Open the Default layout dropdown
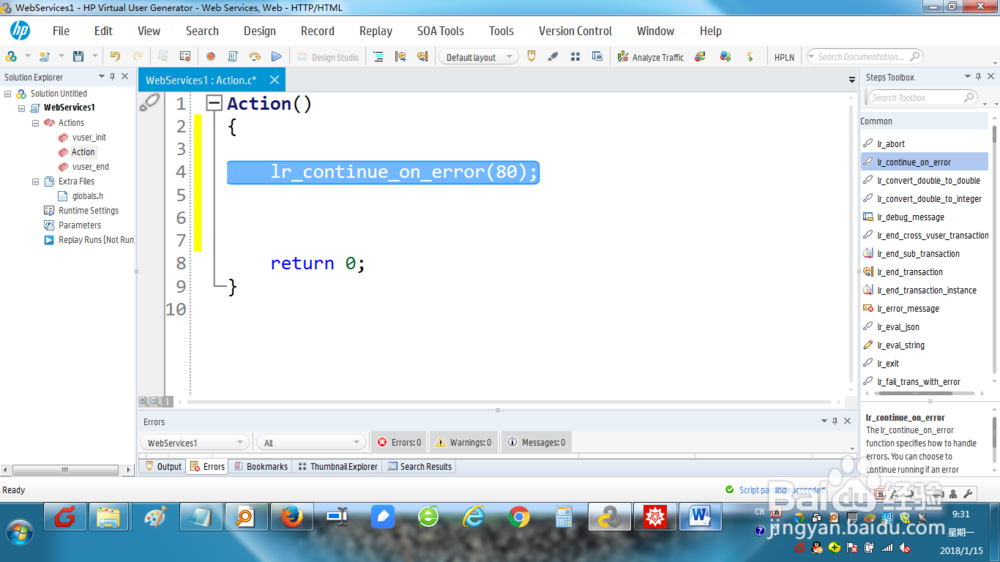The image size is (1000, 562). point(478,57)
